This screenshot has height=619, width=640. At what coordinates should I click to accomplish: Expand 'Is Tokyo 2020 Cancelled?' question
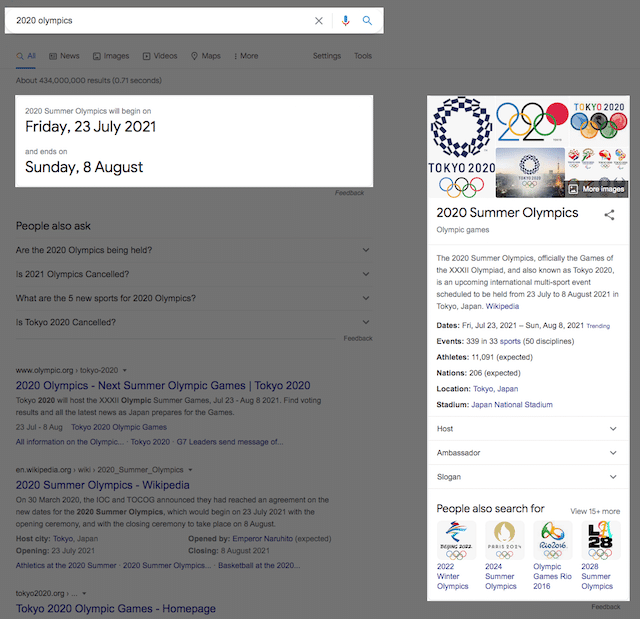pos(194,322)
